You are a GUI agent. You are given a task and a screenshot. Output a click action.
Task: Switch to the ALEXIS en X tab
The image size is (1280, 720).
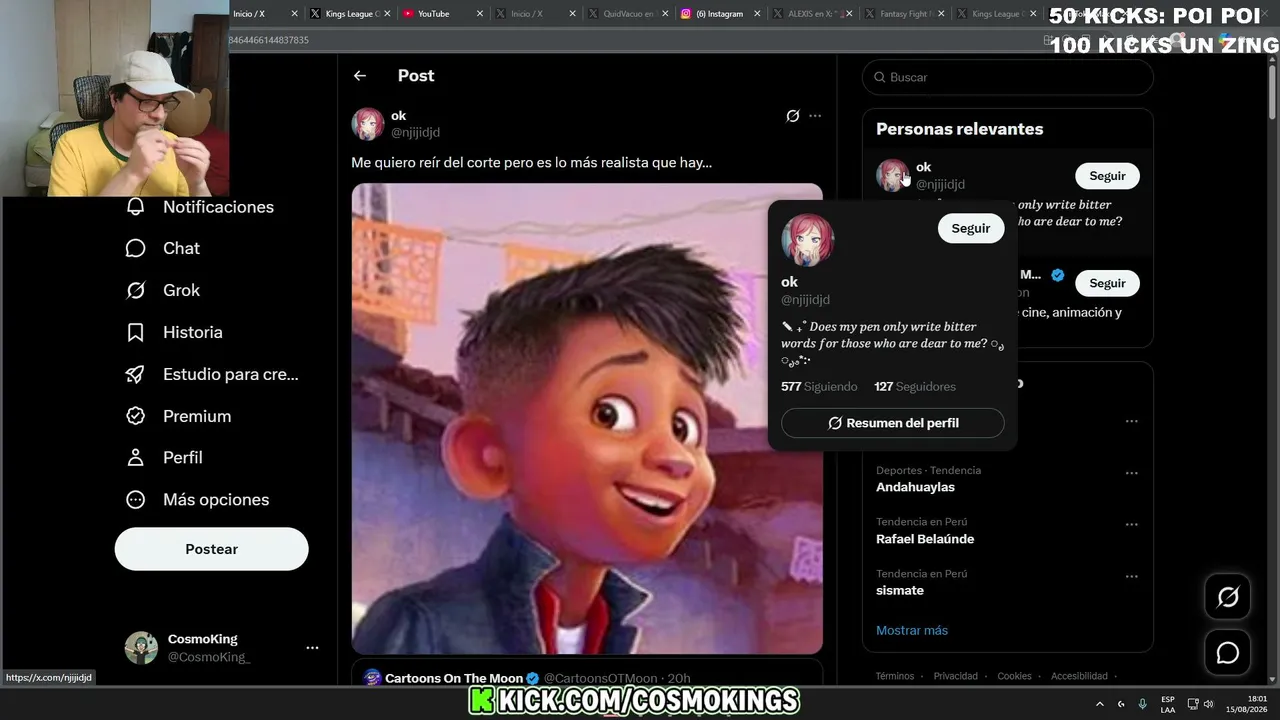point(812,14)
